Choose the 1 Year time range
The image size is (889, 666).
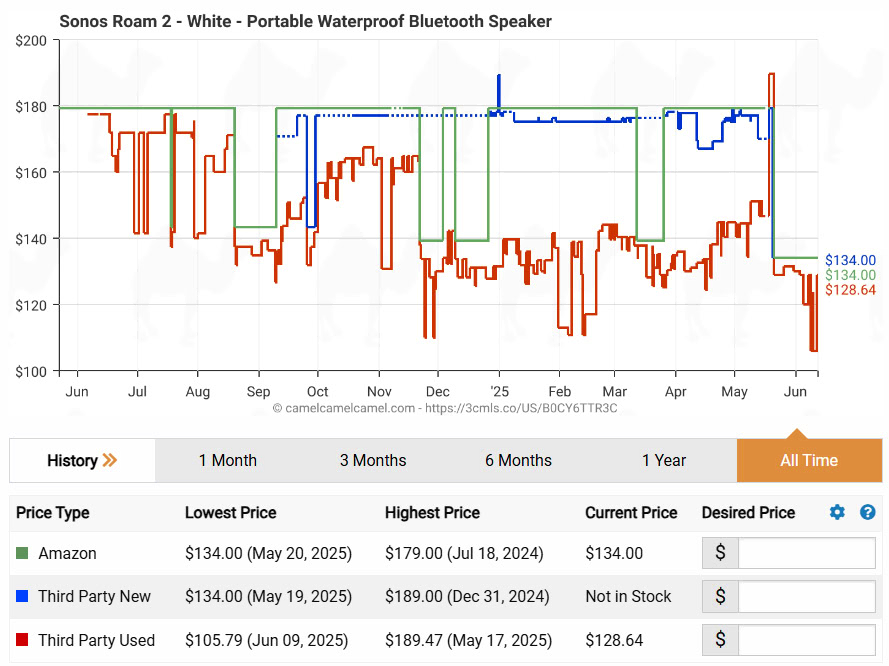pos(663,460)
